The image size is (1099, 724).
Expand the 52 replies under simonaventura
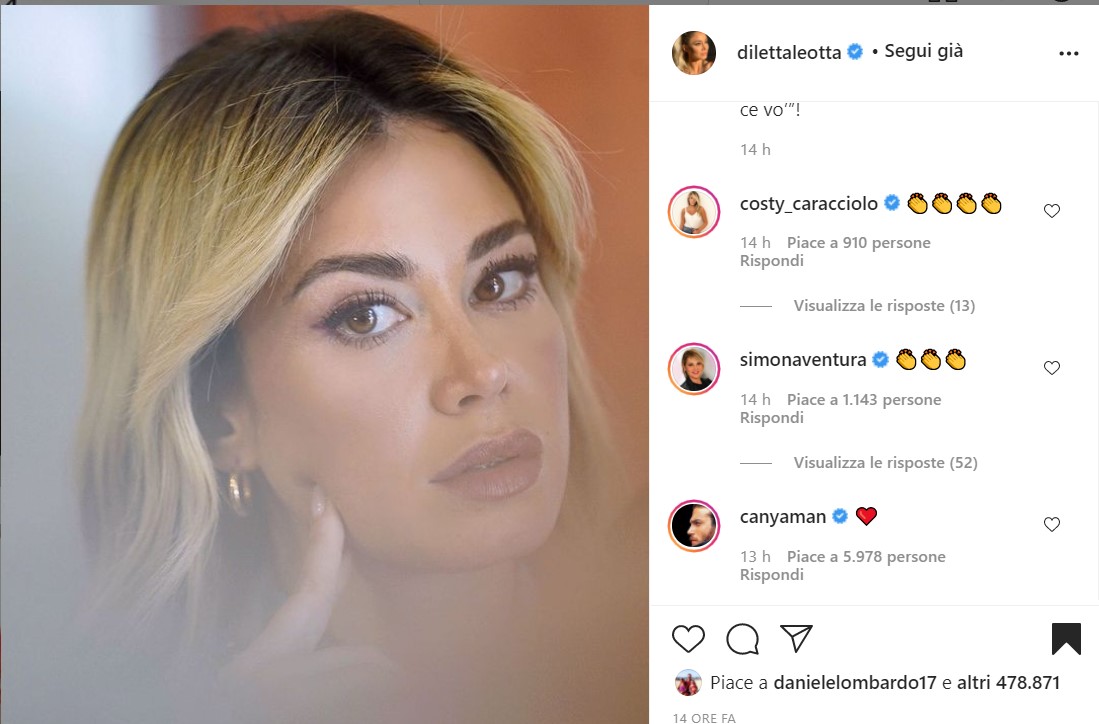885,463
